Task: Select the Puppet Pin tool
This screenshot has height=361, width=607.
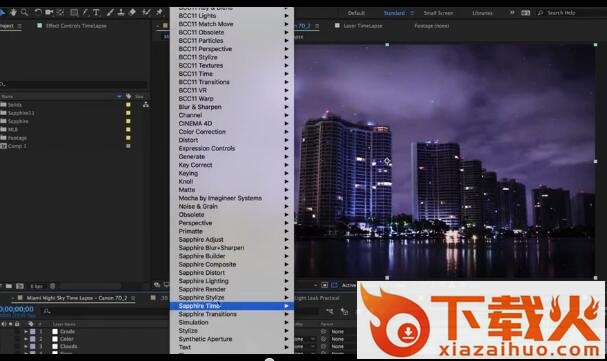Action: pyautogui.click(x=159, y=12)
